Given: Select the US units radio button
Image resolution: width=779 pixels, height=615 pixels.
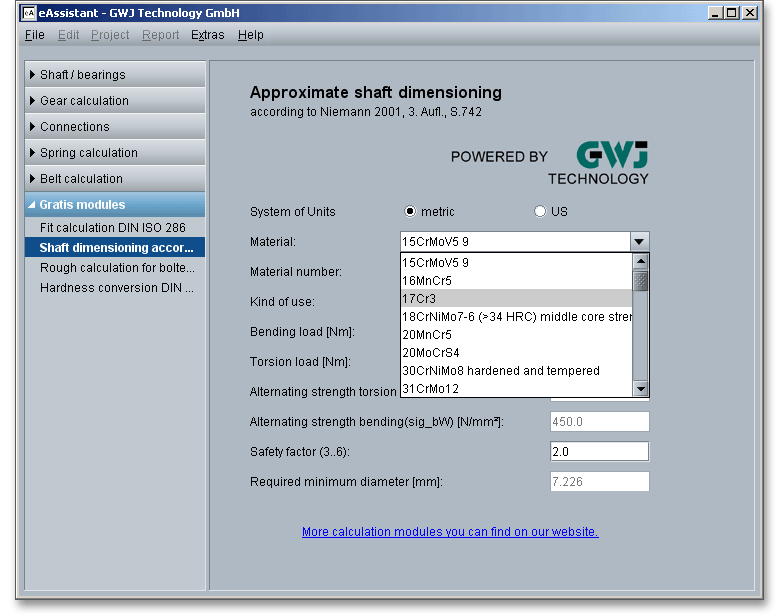Looking at the screenshot, I should [540, 212].
